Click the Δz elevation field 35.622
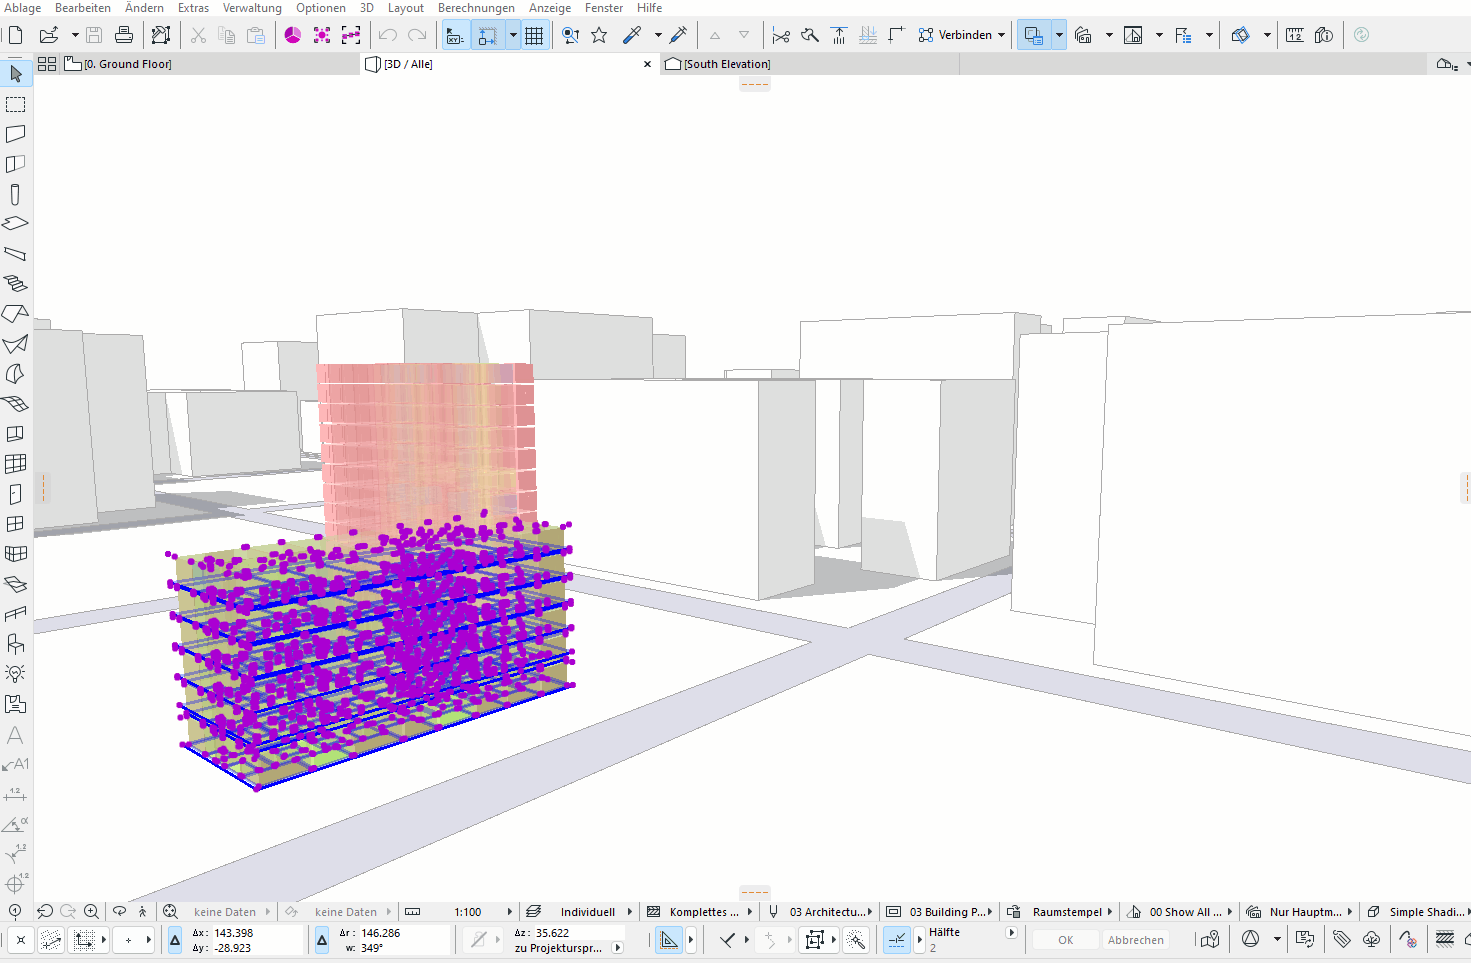Viewport: 1471px width, 963px height. pos(577,933)
